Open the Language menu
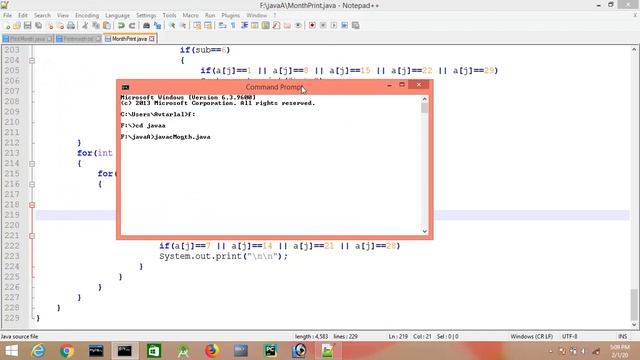 (x=117, y=16)
